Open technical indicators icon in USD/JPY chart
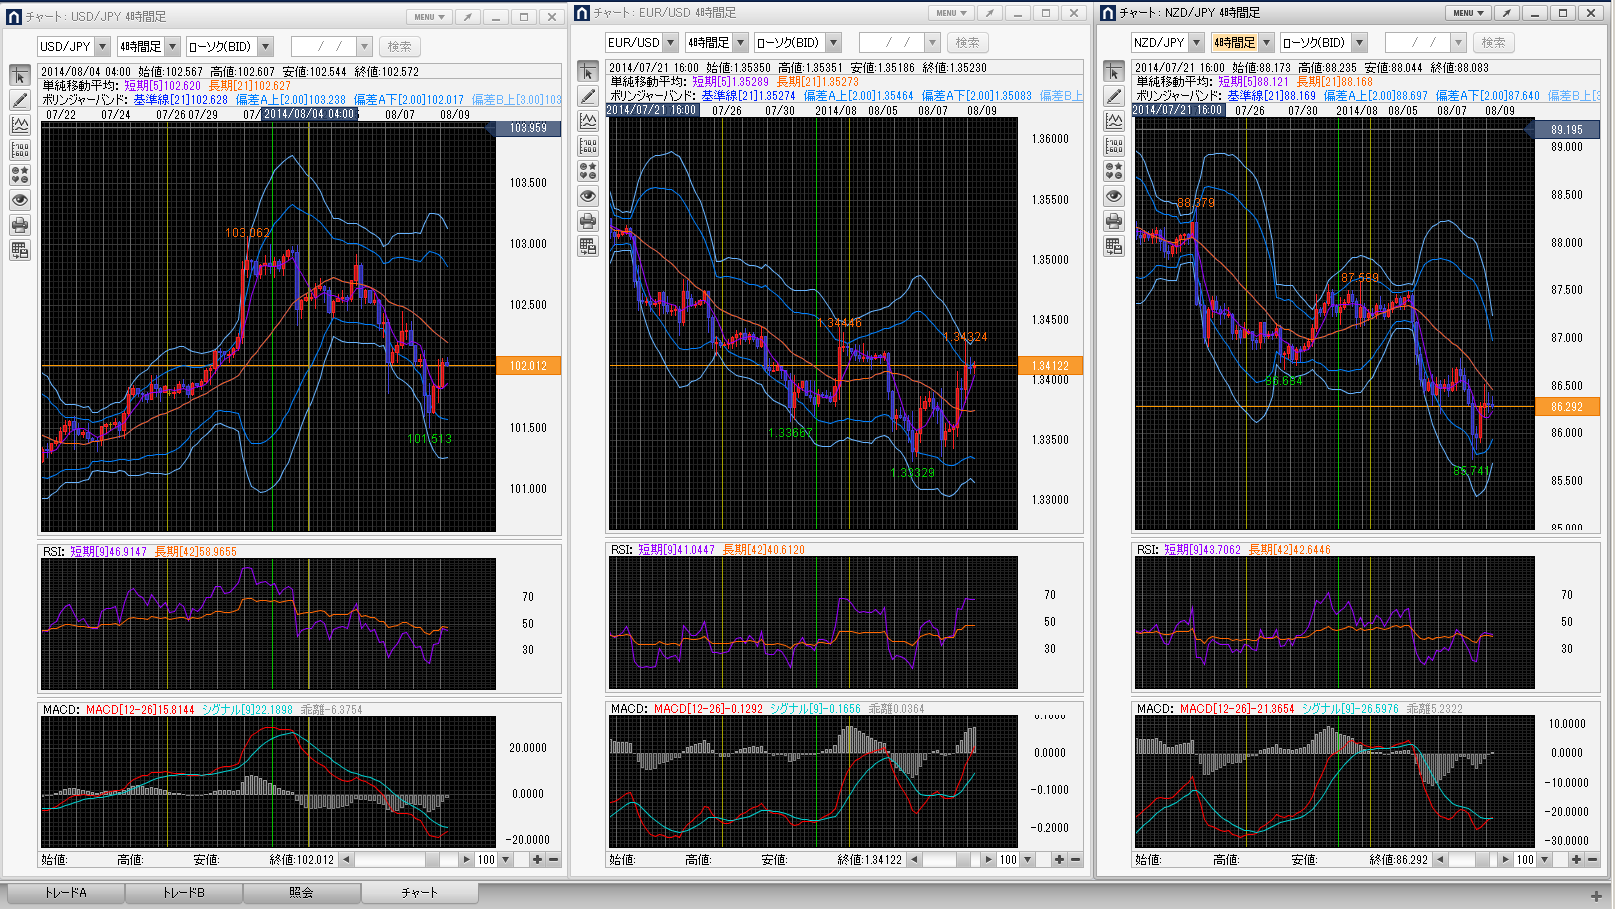 pyautogui.click(x=20, y=125)
